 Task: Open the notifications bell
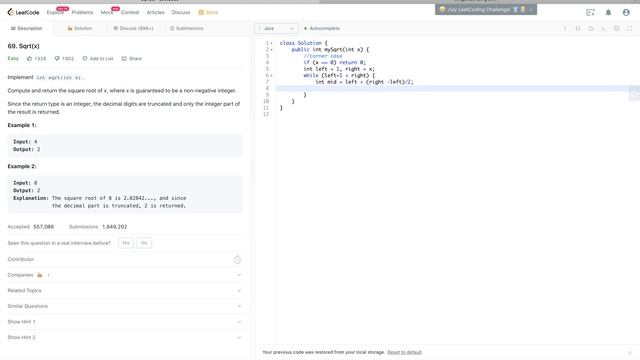(x=608, y=12)
